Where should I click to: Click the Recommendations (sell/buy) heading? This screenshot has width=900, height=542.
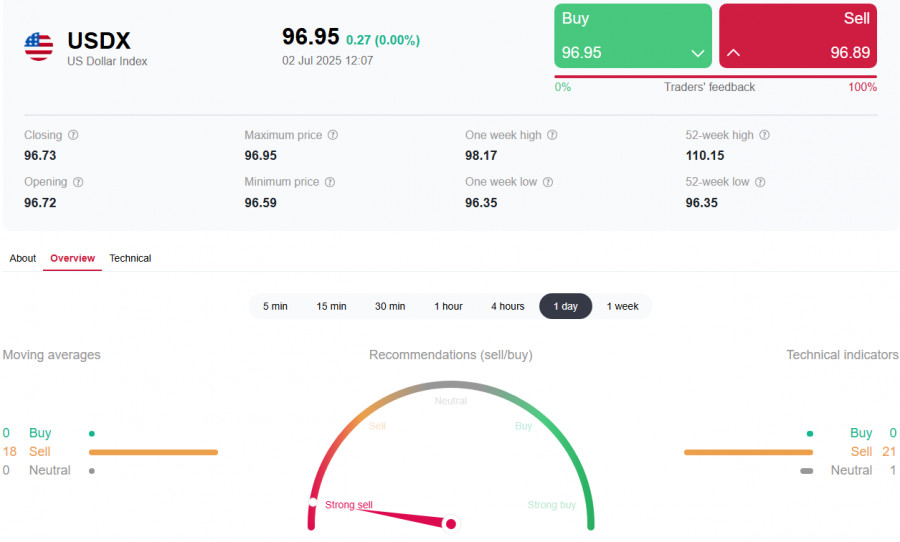click(x=451, y=355)
